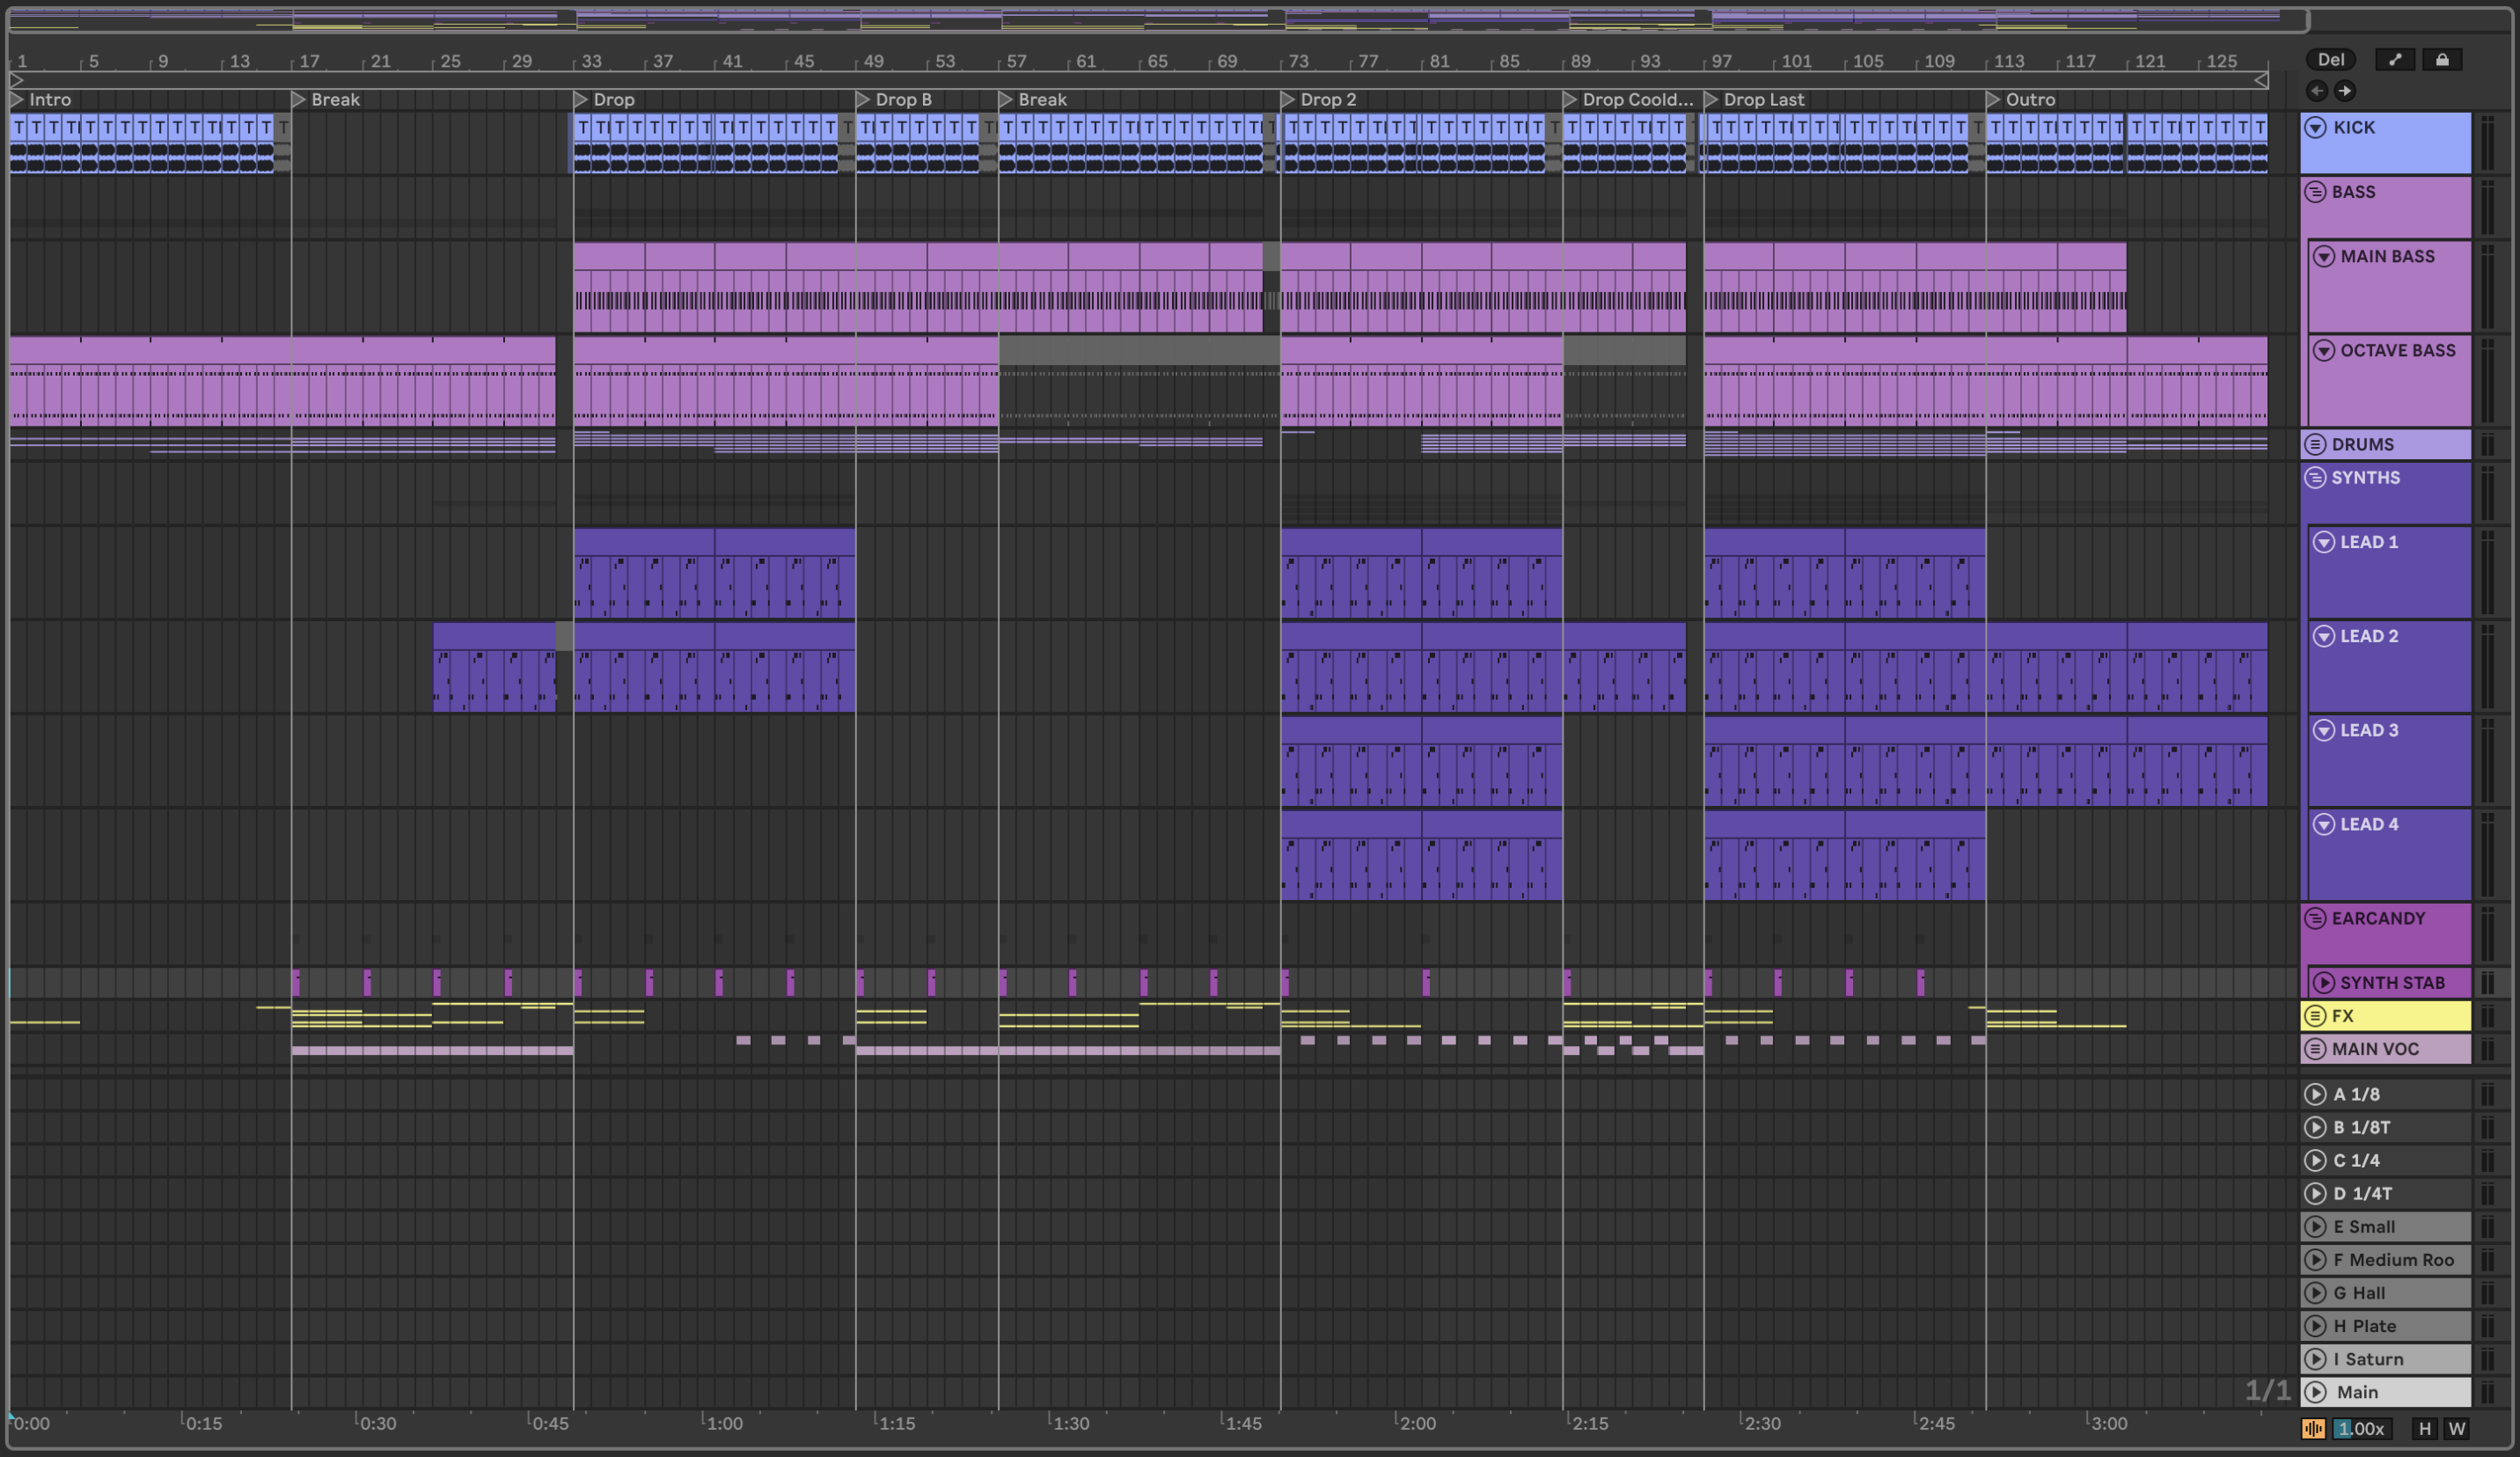Expand the DRUMS group track
Image resolution: width=2520 pixels, height=1457 pixels.
(x=2315, y=445)
